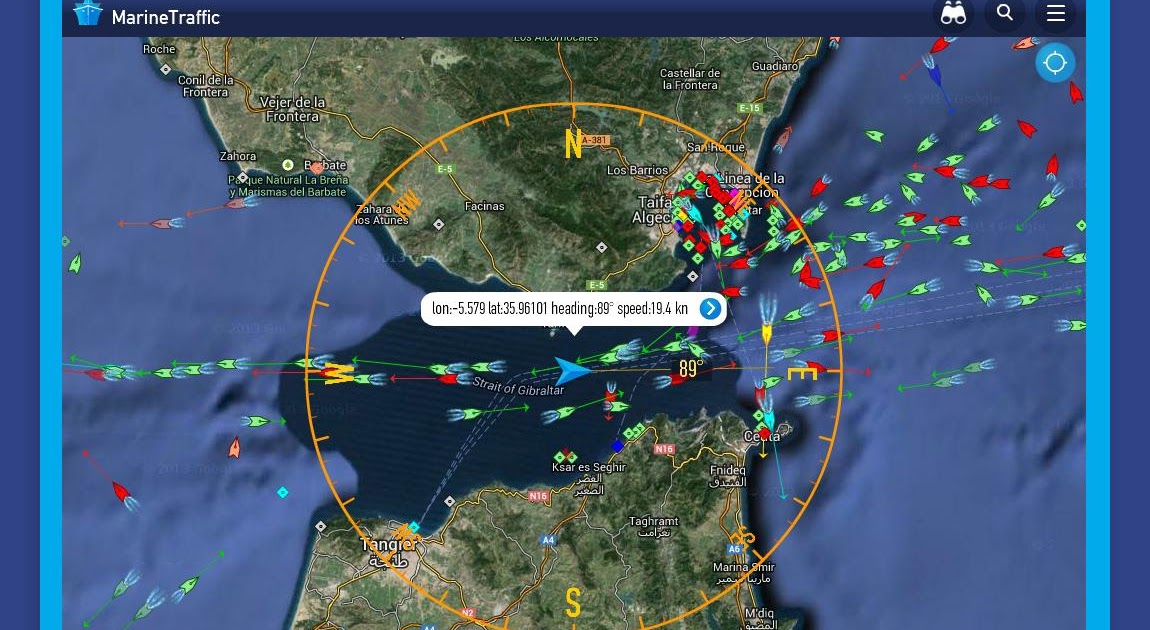Screen dimensions: 1150x630
Task: Click the 89° heading label
Action: coord(691,368)
